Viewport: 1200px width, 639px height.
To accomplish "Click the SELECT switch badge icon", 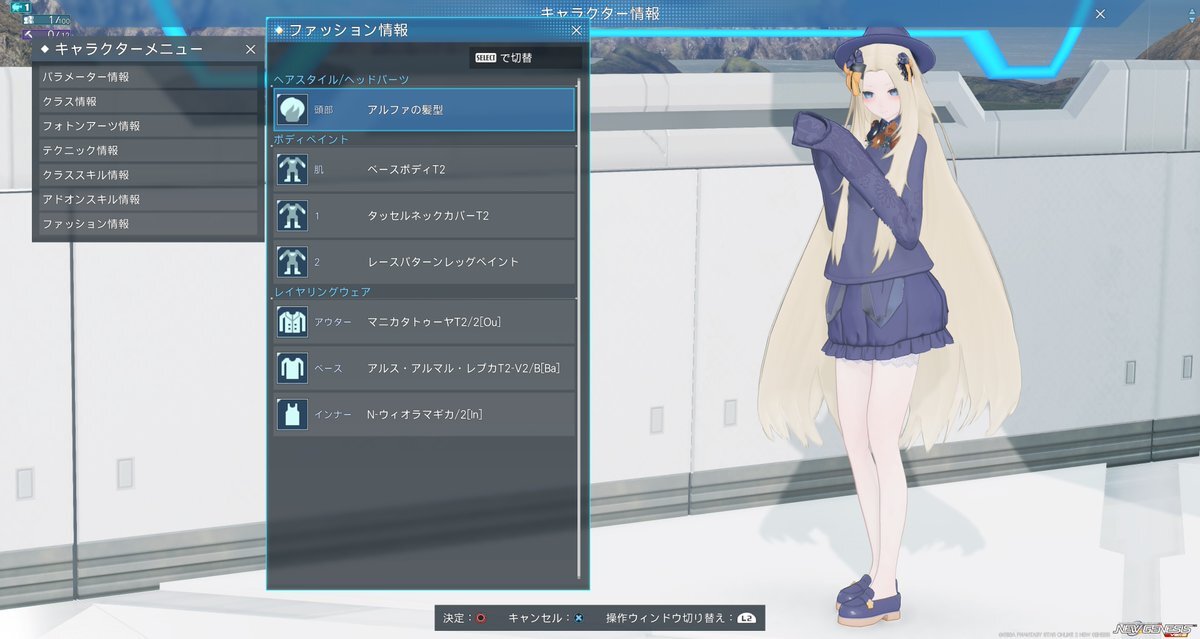I will point(485,58).
